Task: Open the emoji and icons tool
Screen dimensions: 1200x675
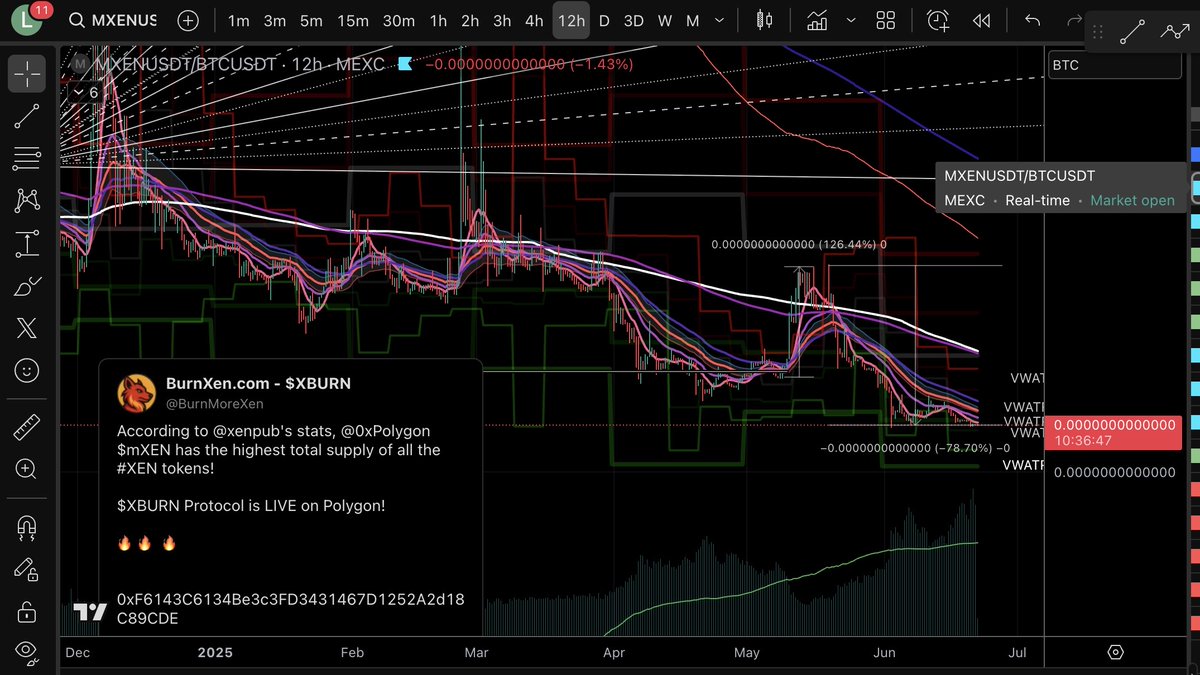Action: click(x=27, y=371)
